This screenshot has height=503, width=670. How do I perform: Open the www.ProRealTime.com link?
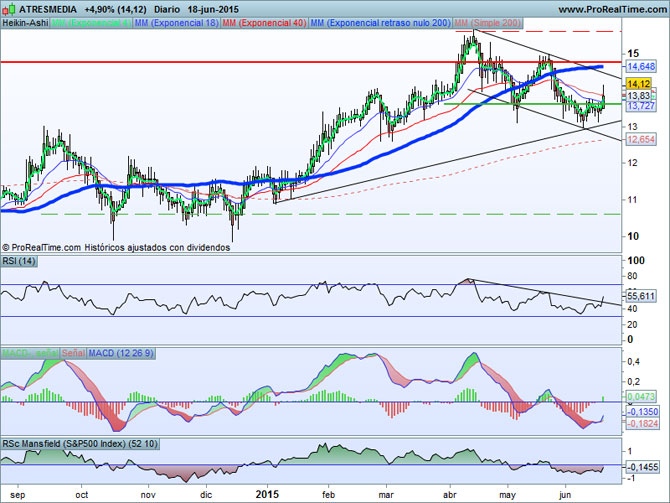[614, 9]
